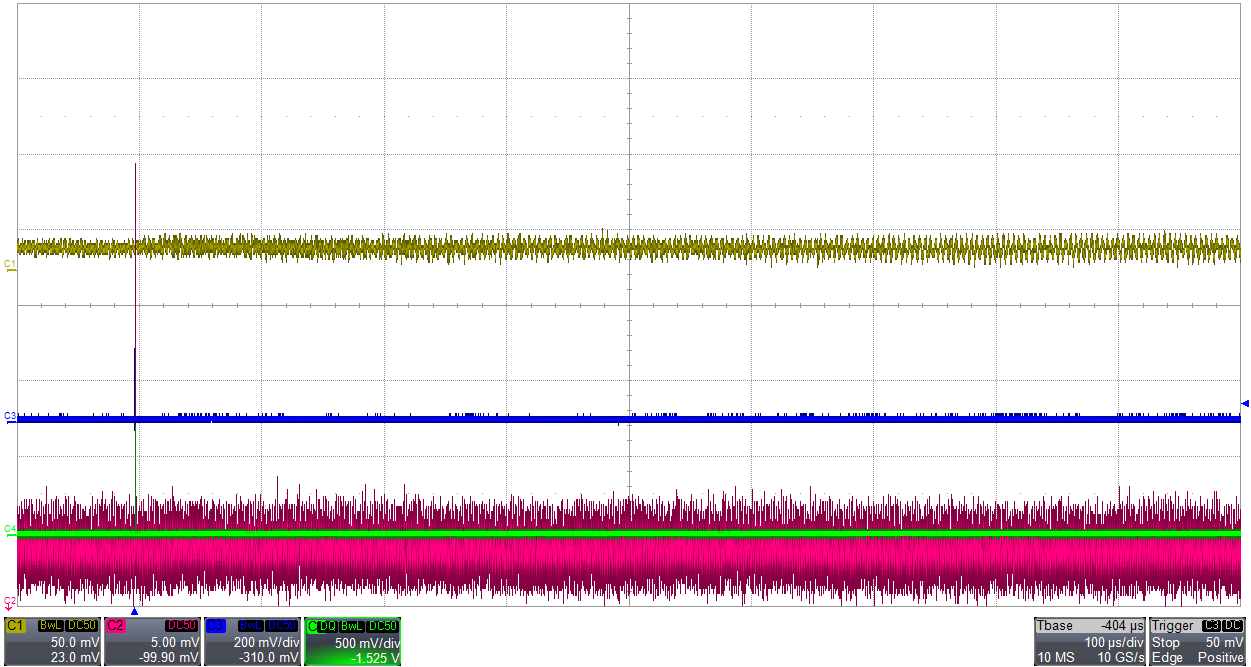Click the C2 offset value -99.90 mV
This screenshot has width=1251, height=667.
pos(169,657)
